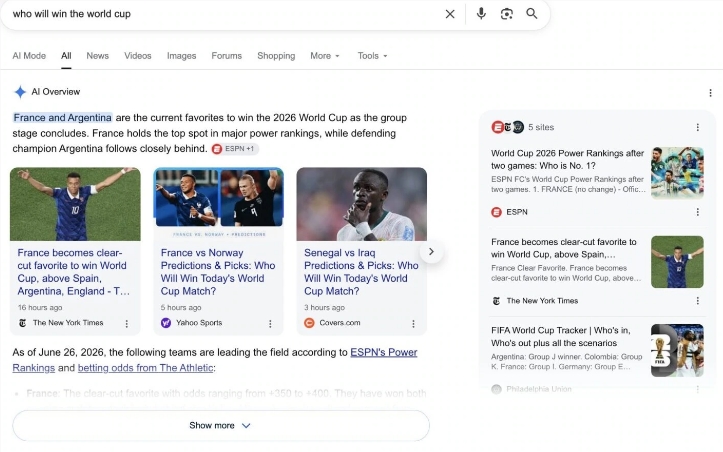The image size is (723, 452).
Task: Click Covers.com logo on the article card
Action: pos(309,323)
